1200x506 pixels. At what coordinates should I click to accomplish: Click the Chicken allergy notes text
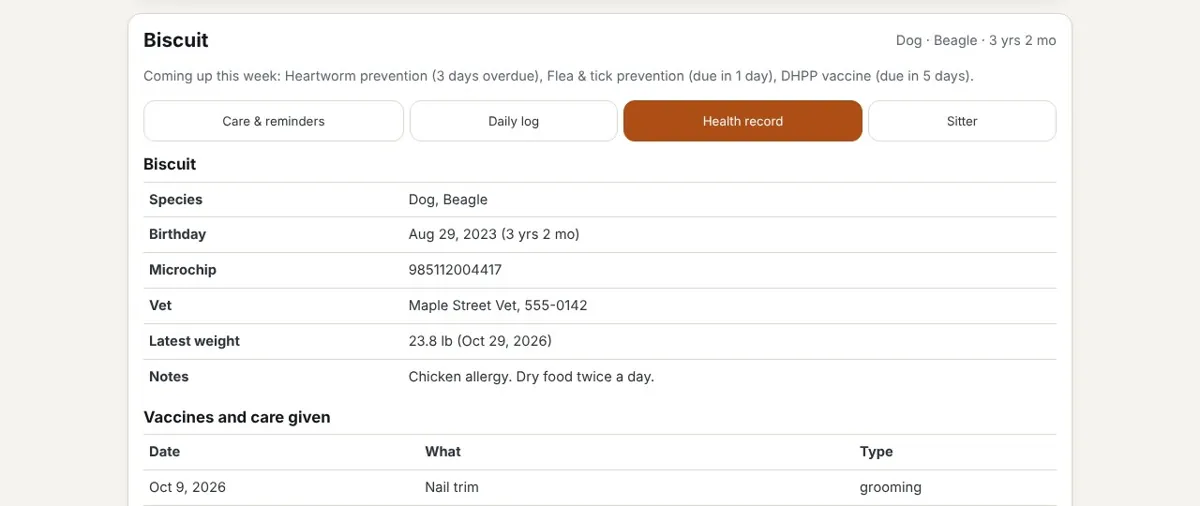point(531,377)
